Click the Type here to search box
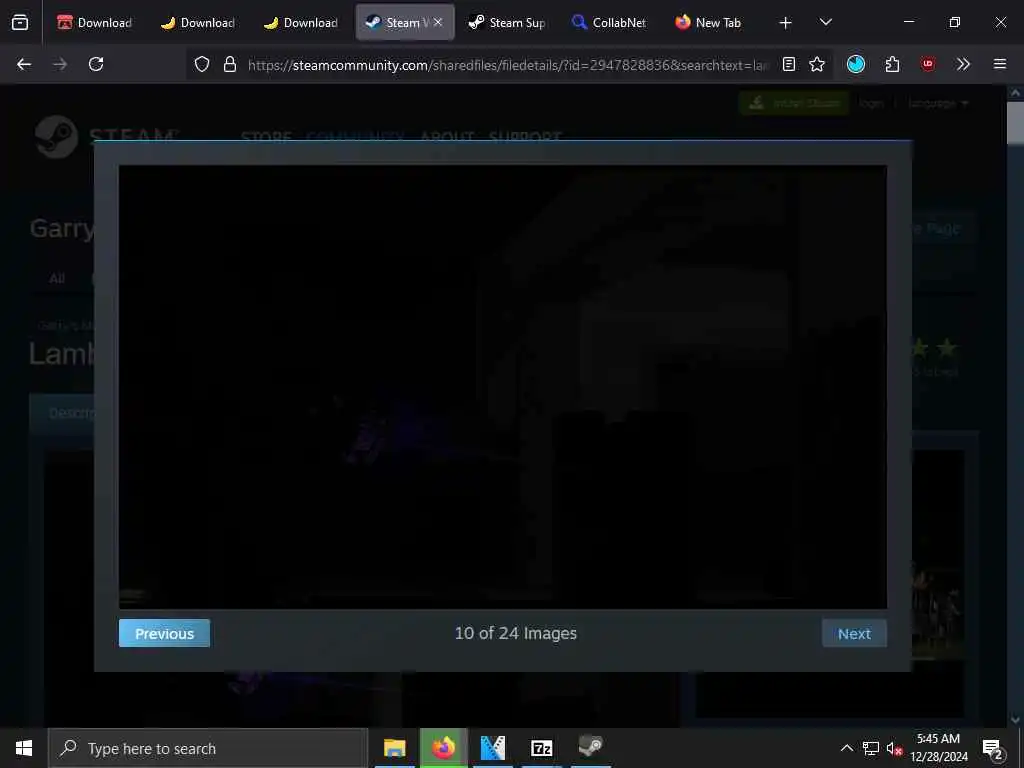Screen dimensions: 1024x768 tap(208, 748)
